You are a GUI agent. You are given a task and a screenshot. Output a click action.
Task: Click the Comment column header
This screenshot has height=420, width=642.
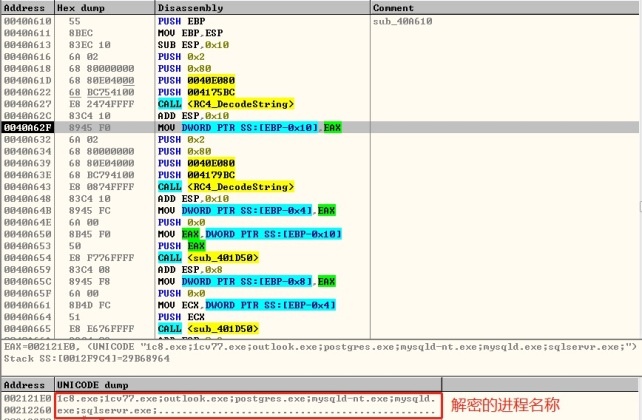[394, 7]
